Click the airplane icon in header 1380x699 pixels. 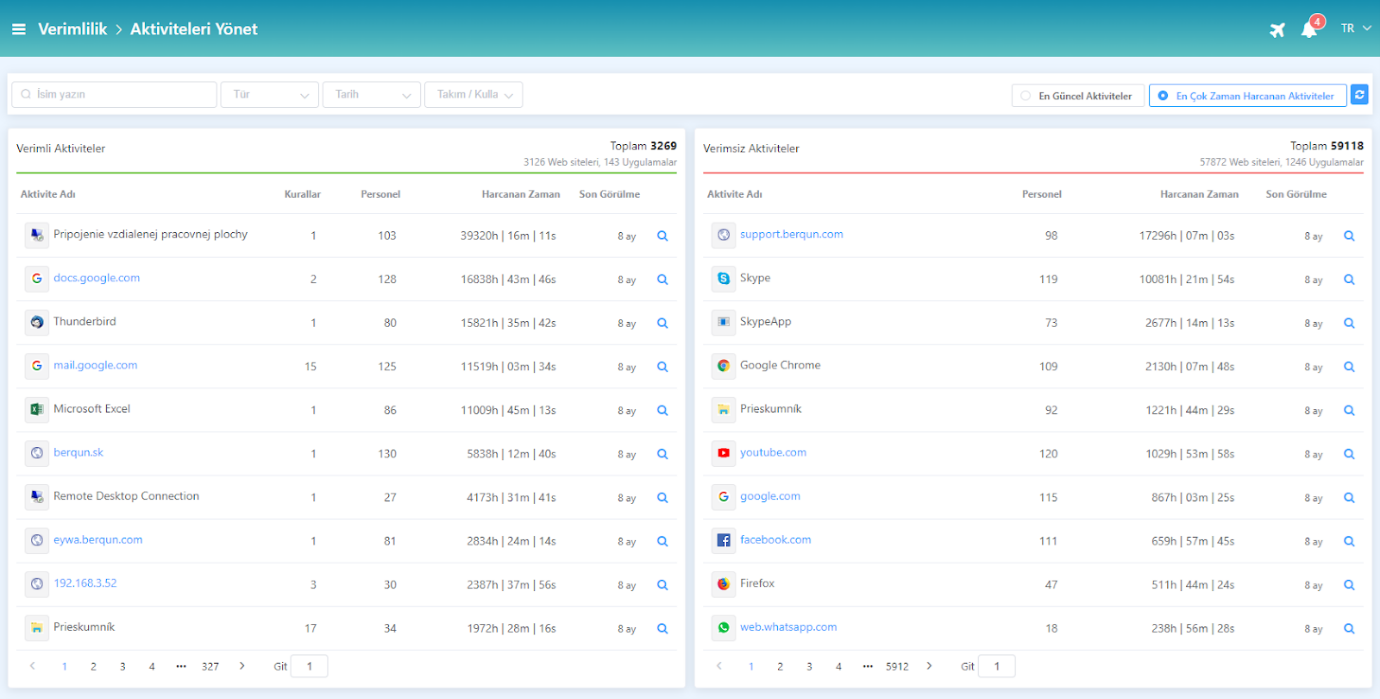(x=1276, y=30)
